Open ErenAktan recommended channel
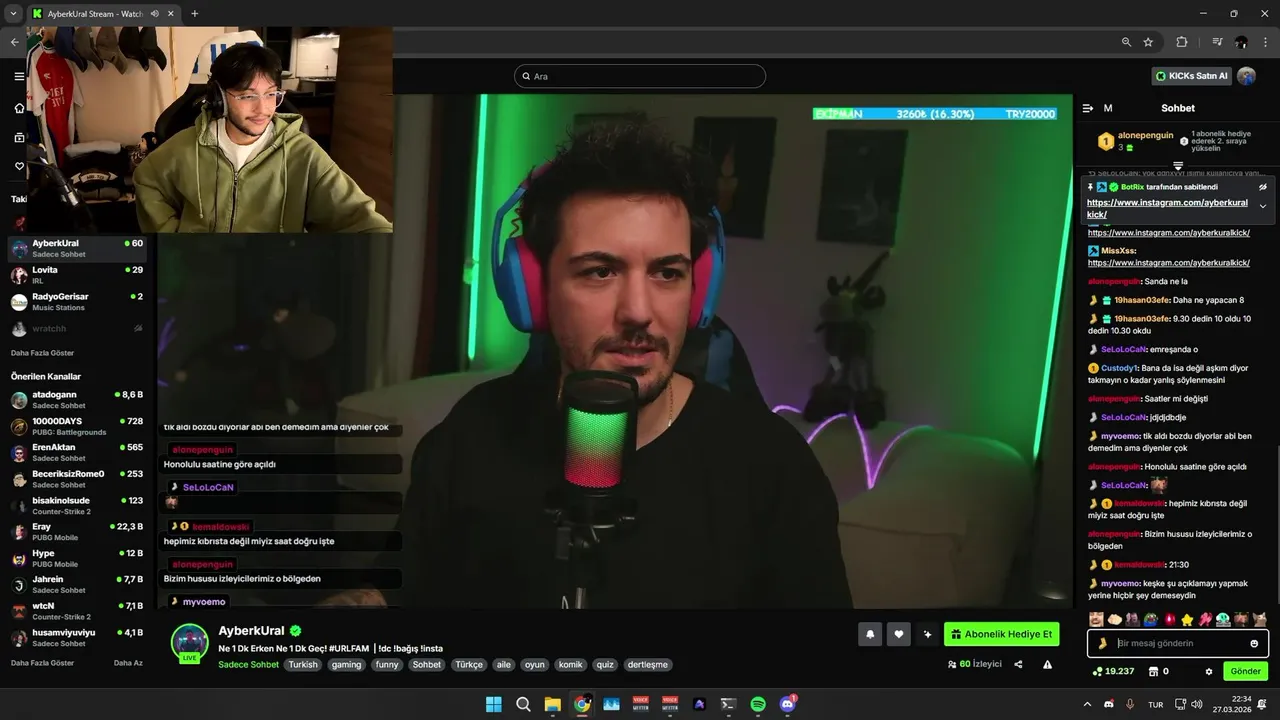 coord(78,453)
